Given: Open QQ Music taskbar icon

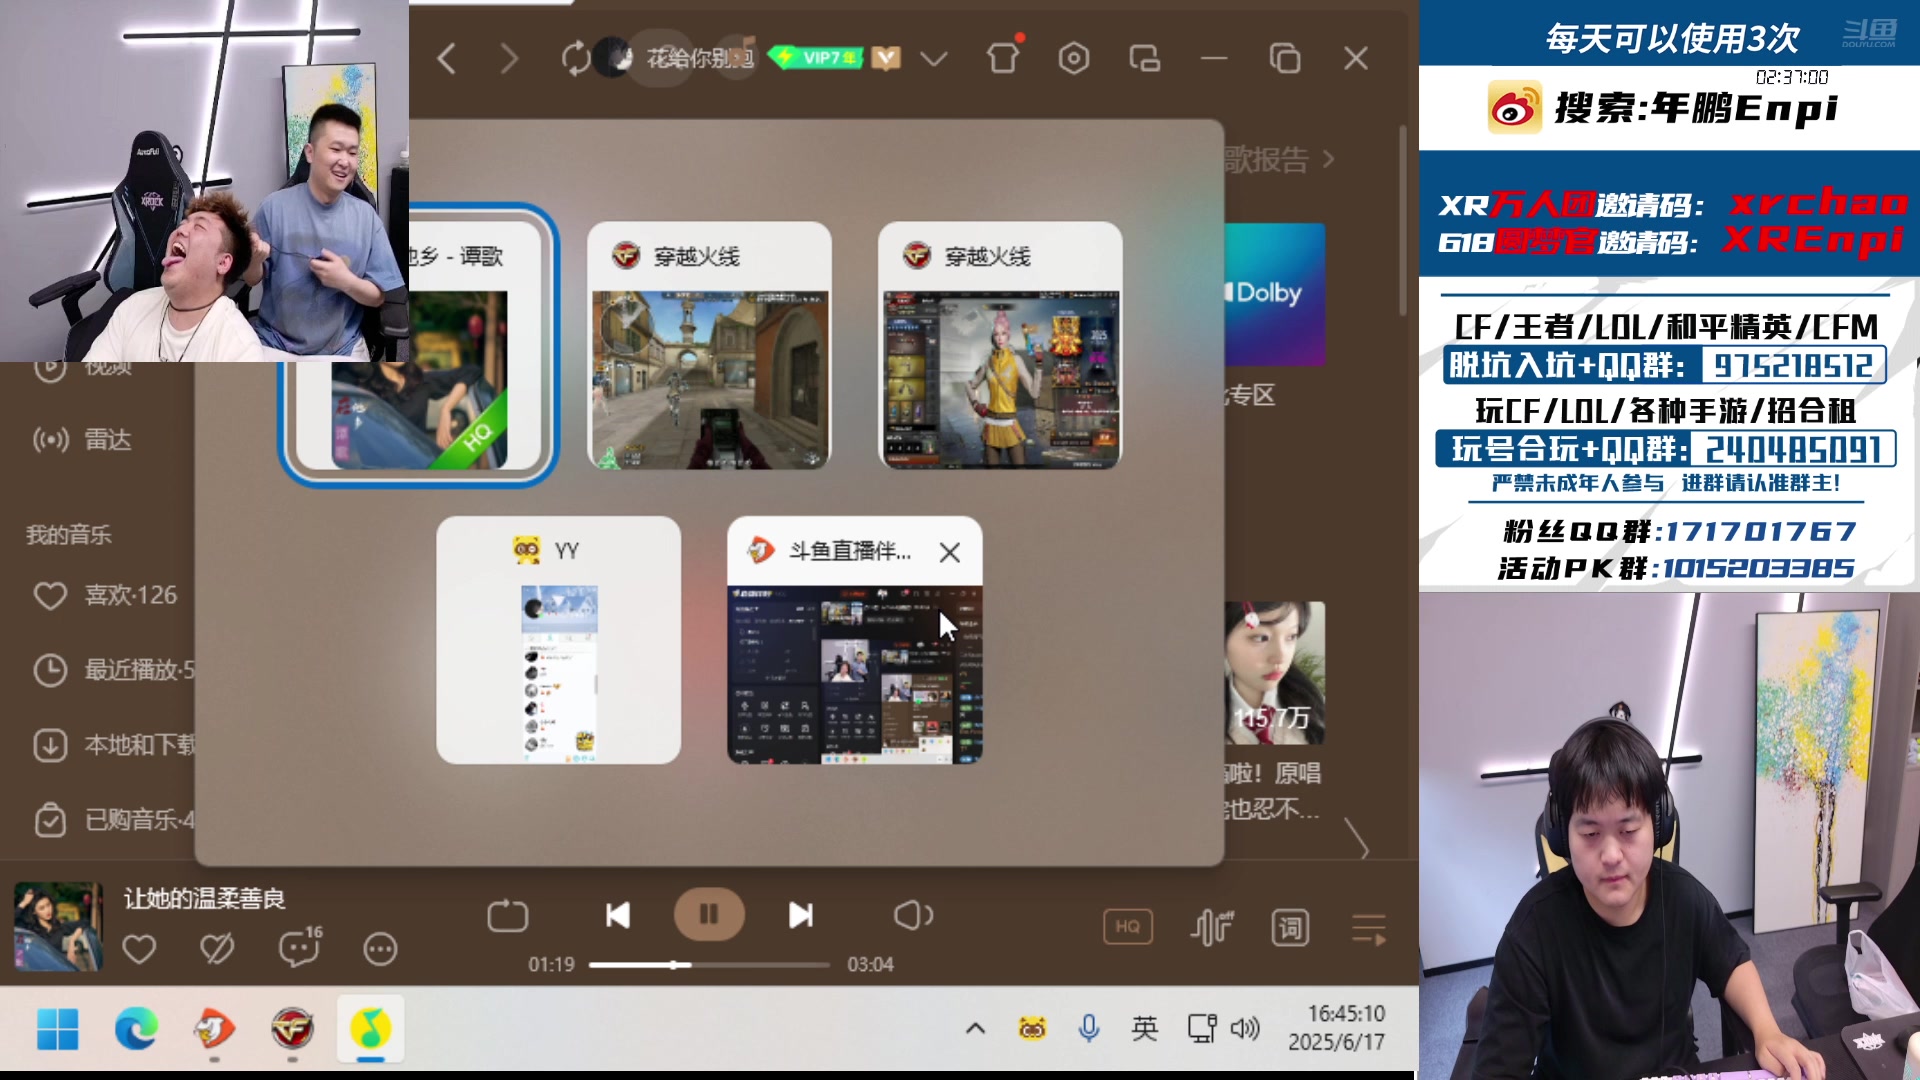Looking at the screenshot, I should click(x=370, y=1029).
